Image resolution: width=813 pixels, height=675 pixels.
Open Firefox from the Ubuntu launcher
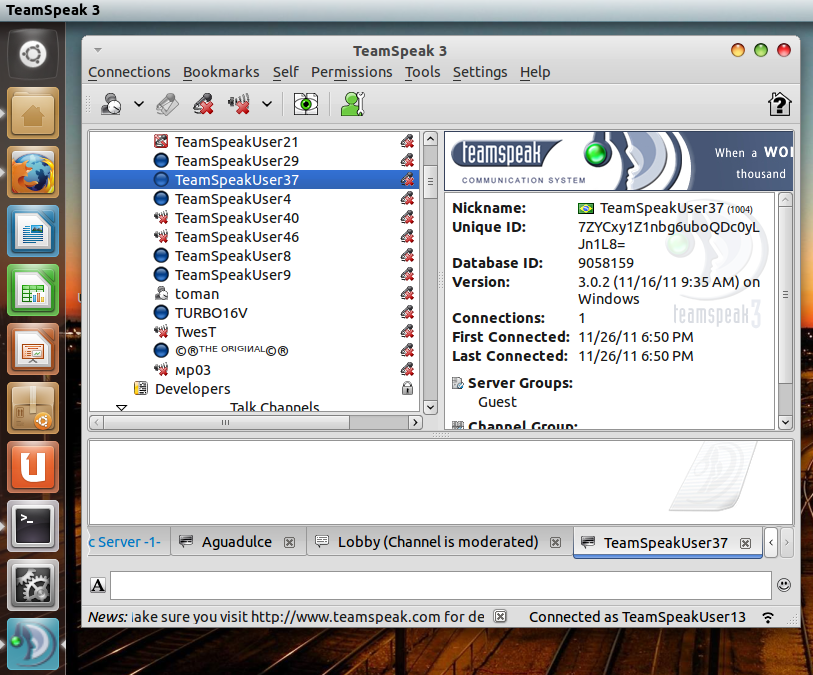click(33, 172)
